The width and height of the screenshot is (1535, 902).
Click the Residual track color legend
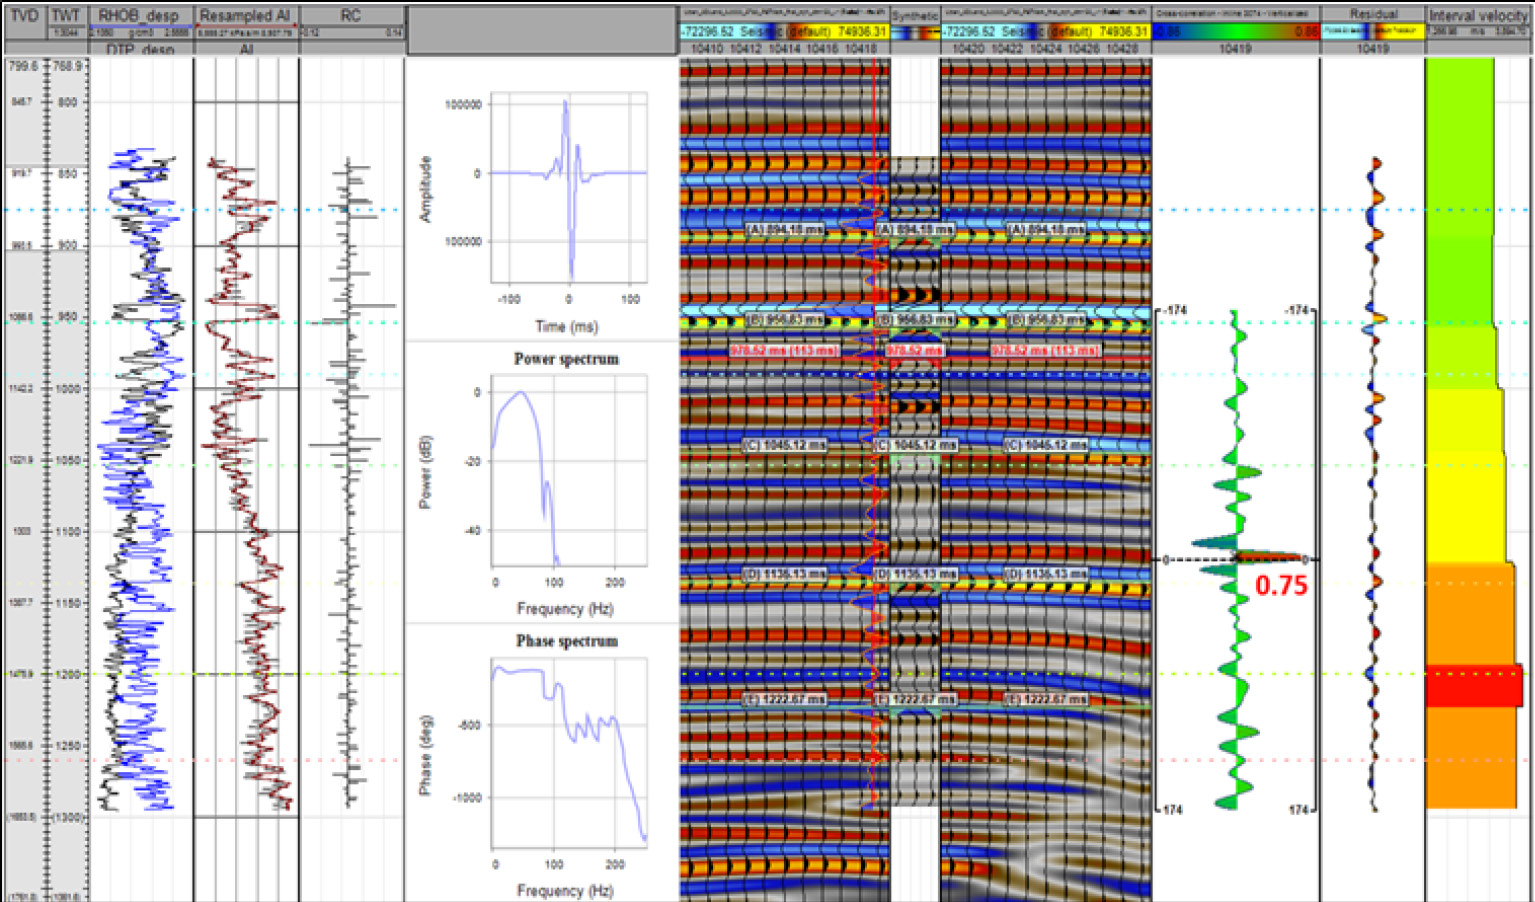(1372, 32)
